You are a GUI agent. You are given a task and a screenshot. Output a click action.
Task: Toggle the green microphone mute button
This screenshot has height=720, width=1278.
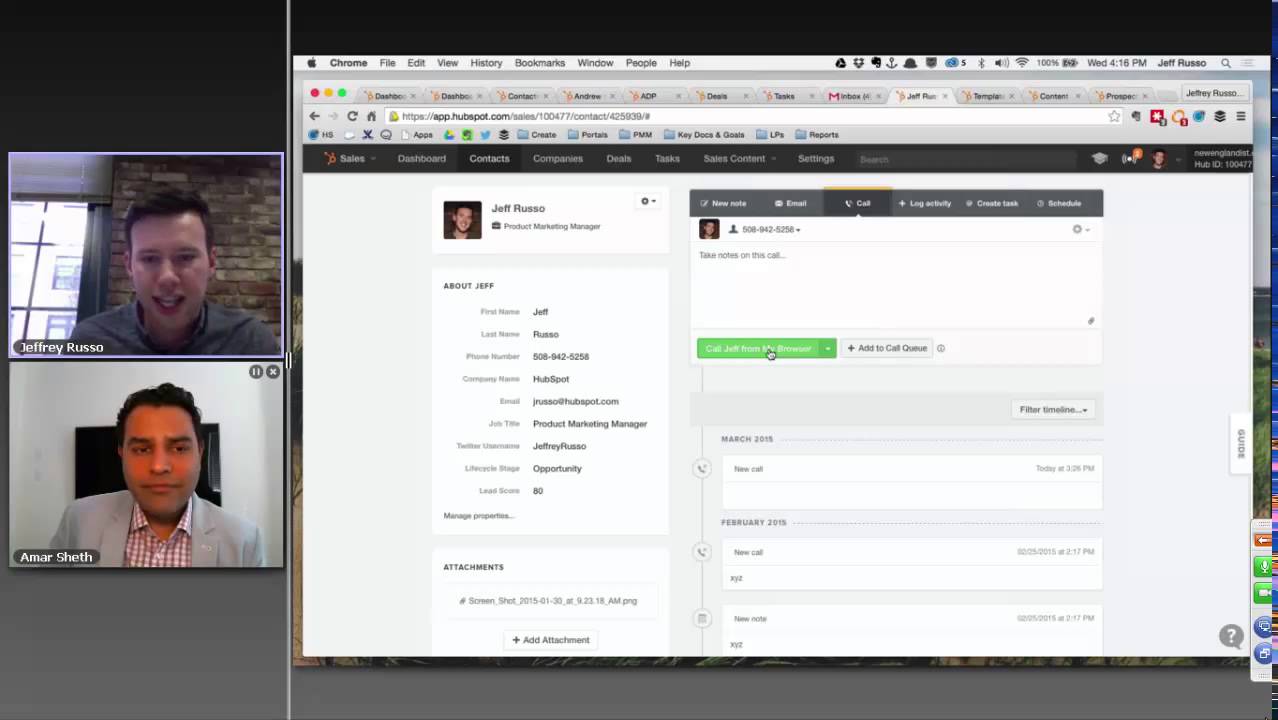(x=1265, y=567)
